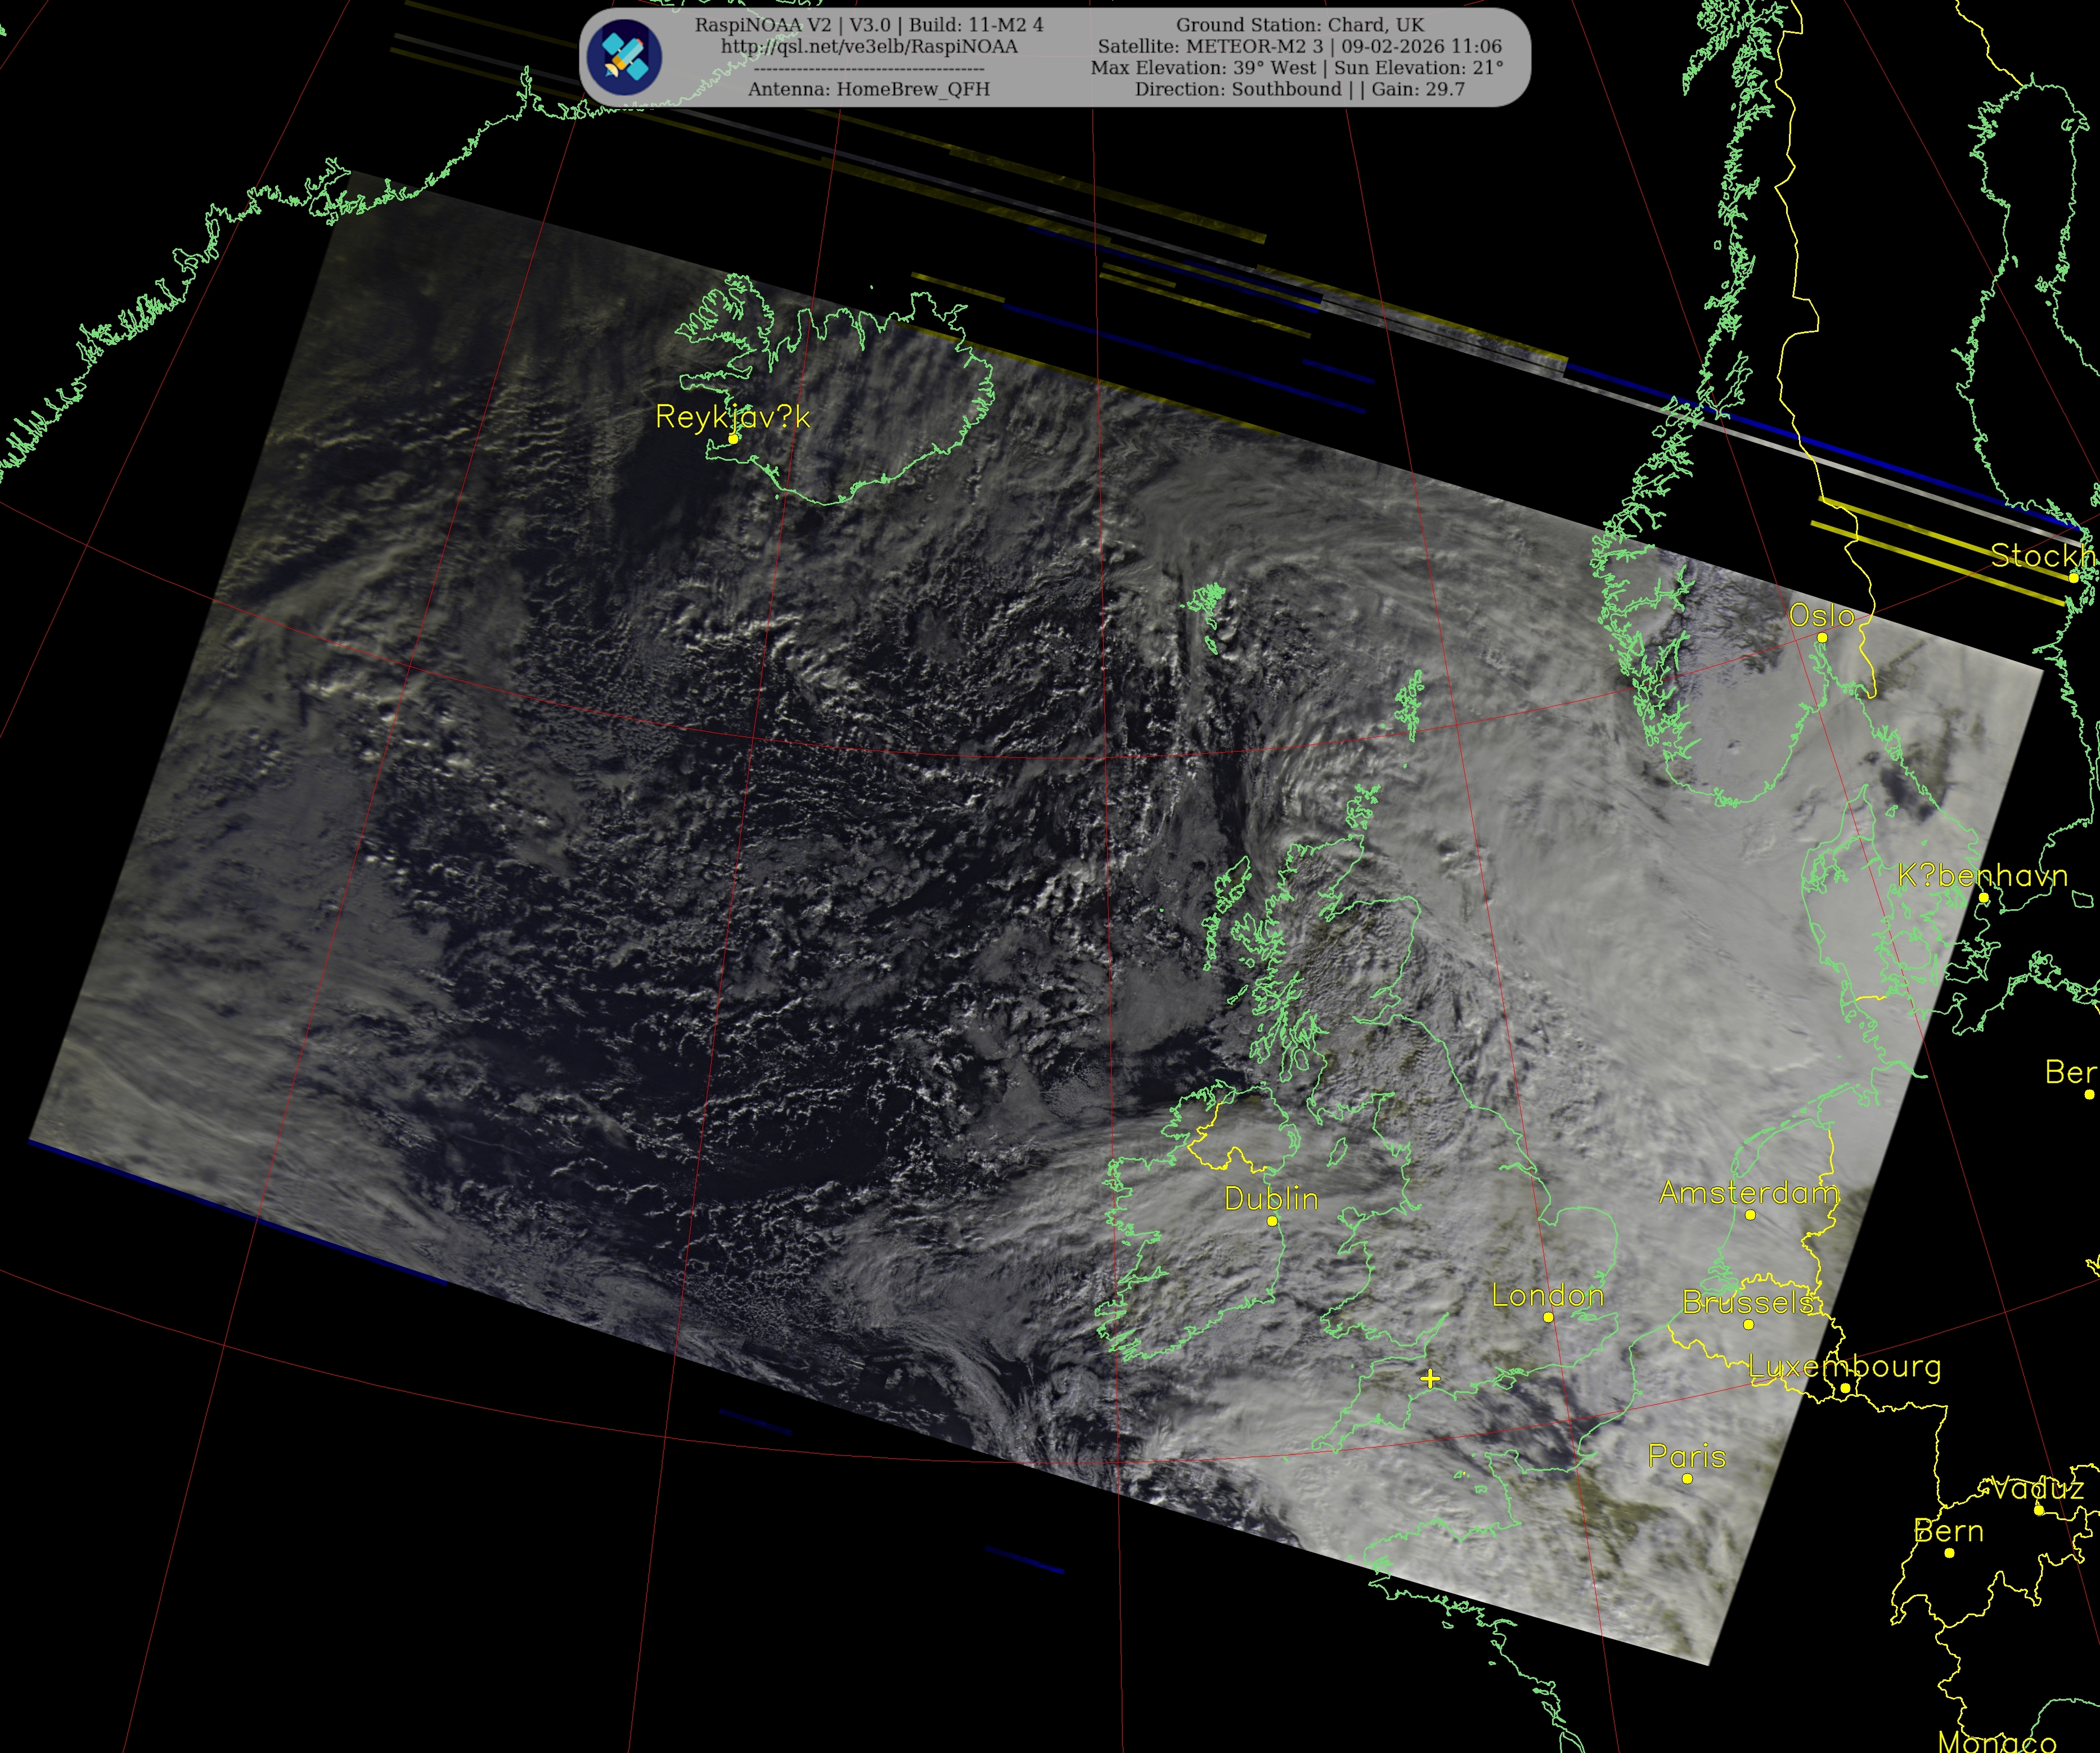
Task: Click the Max Elevation 39° West text
Action: click(1203, 68)
